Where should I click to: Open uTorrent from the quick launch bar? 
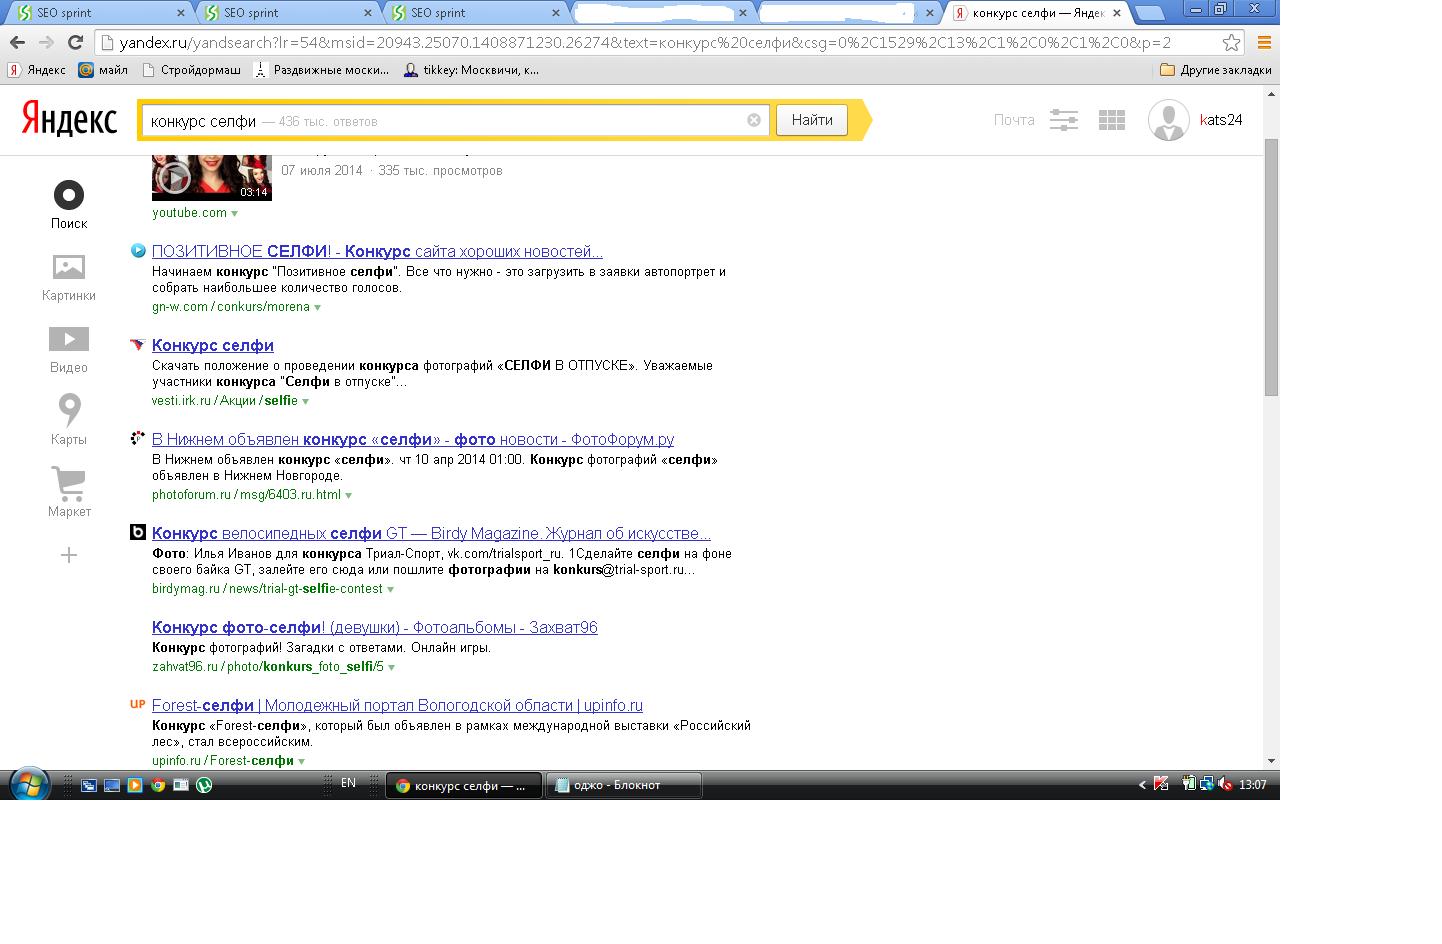pyautogui.click(x=204, y=785)
